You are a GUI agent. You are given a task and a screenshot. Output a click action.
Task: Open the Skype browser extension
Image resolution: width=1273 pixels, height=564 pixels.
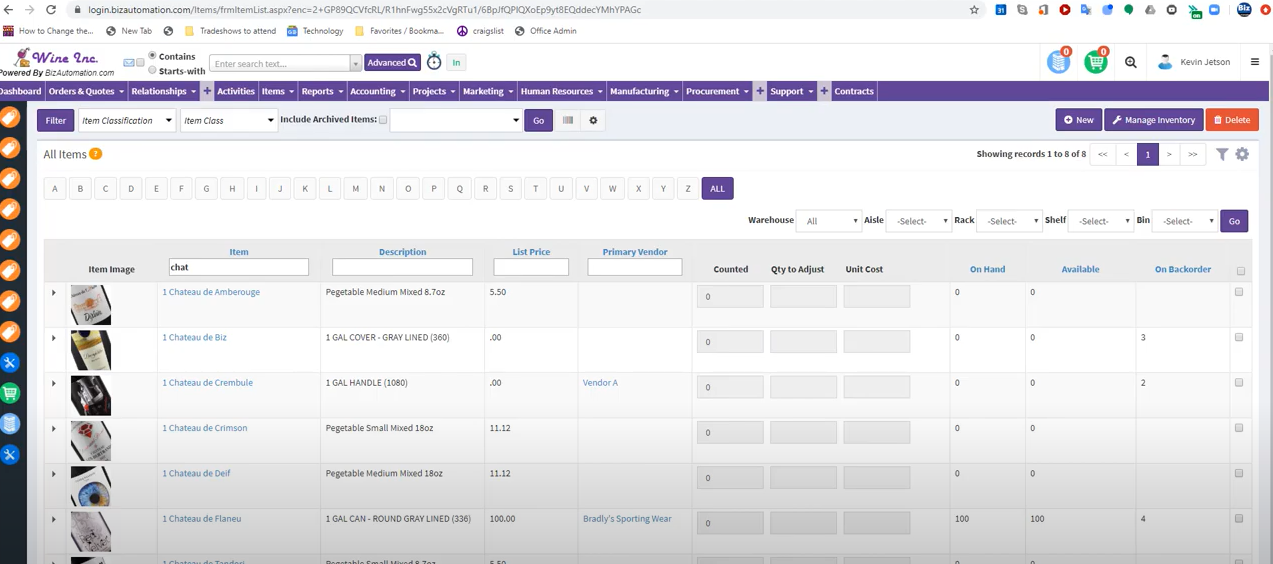click(1022, 10)
